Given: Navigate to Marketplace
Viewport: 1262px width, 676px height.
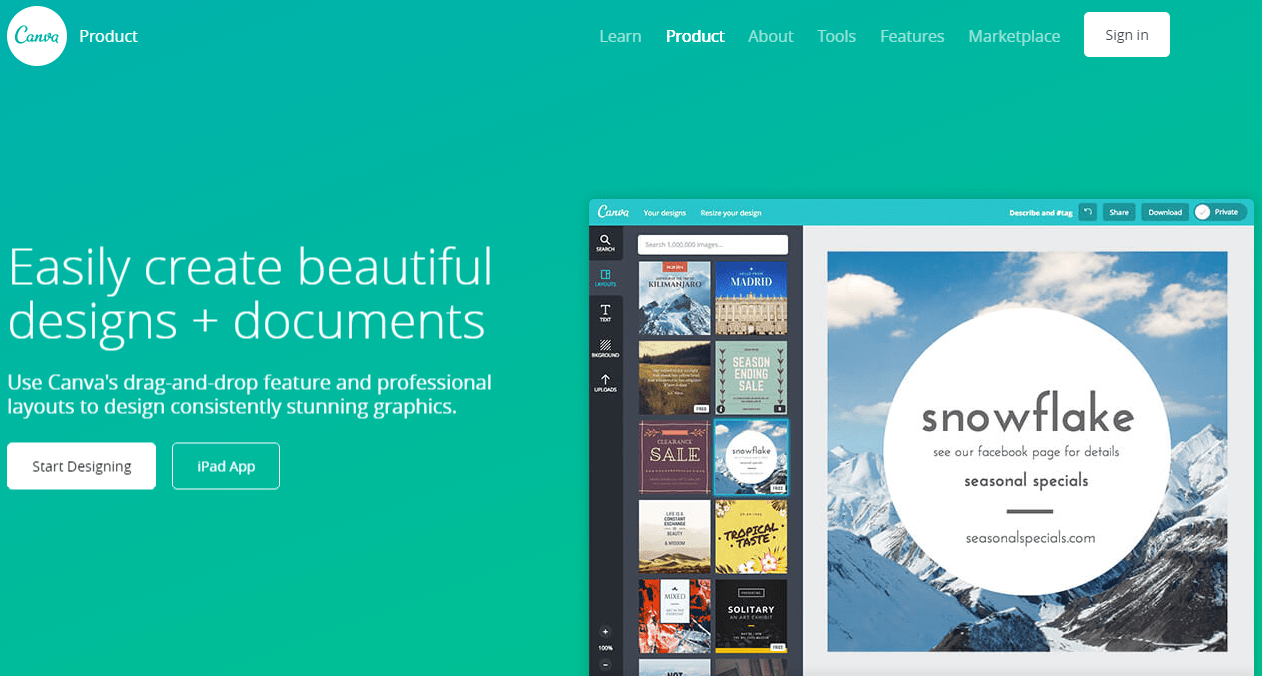Looking at the screenshot, I should [x=1013, y=36].
